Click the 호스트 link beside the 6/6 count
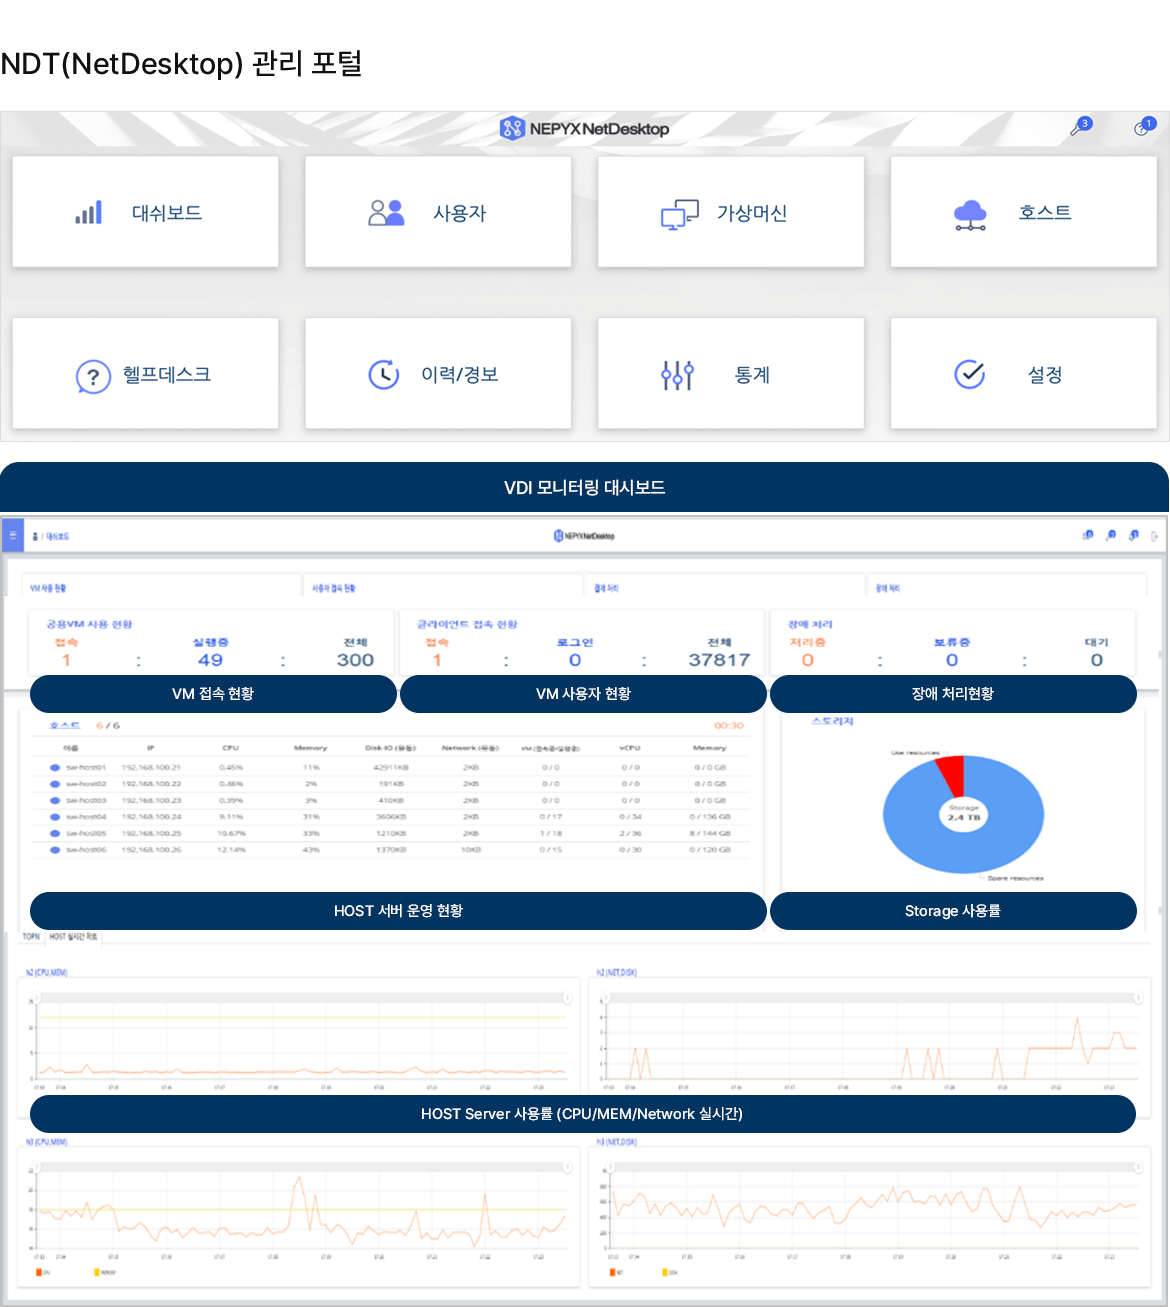The width and height of the screenshot is (1170, 1307). (x=65, y=725)
